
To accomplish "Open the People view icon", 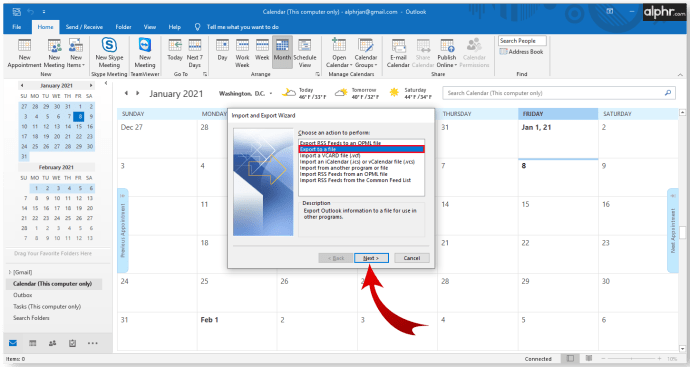I will [52, 343].
